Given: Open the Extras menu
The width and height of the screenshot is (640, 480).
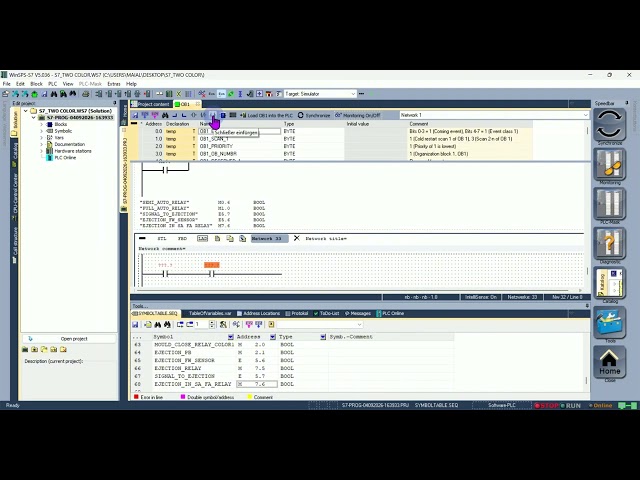Looking at the screenshot, I should (x=114, y=84).
